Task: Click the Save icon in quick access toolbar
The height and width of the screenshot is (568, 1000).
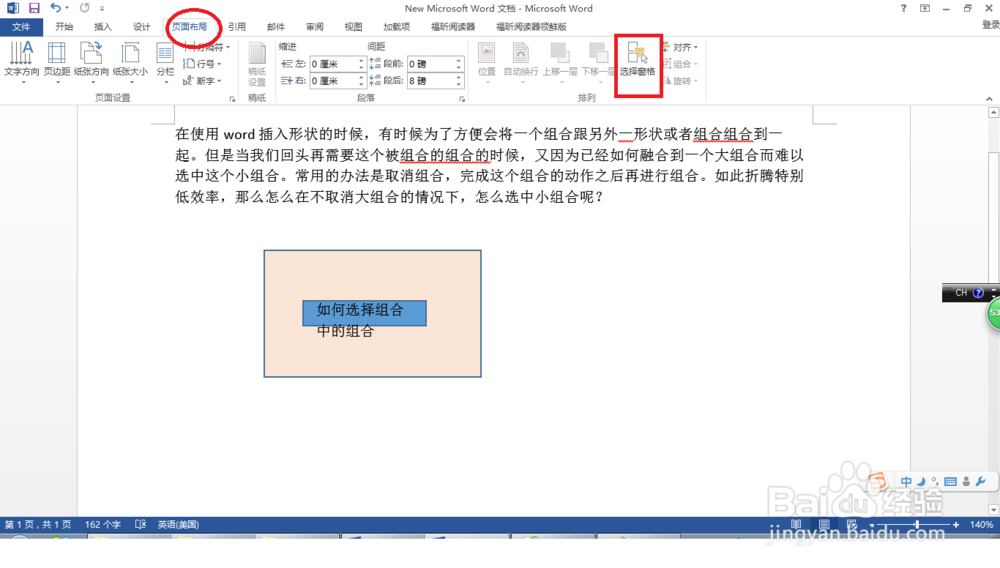Action: (x=34, y=8)
